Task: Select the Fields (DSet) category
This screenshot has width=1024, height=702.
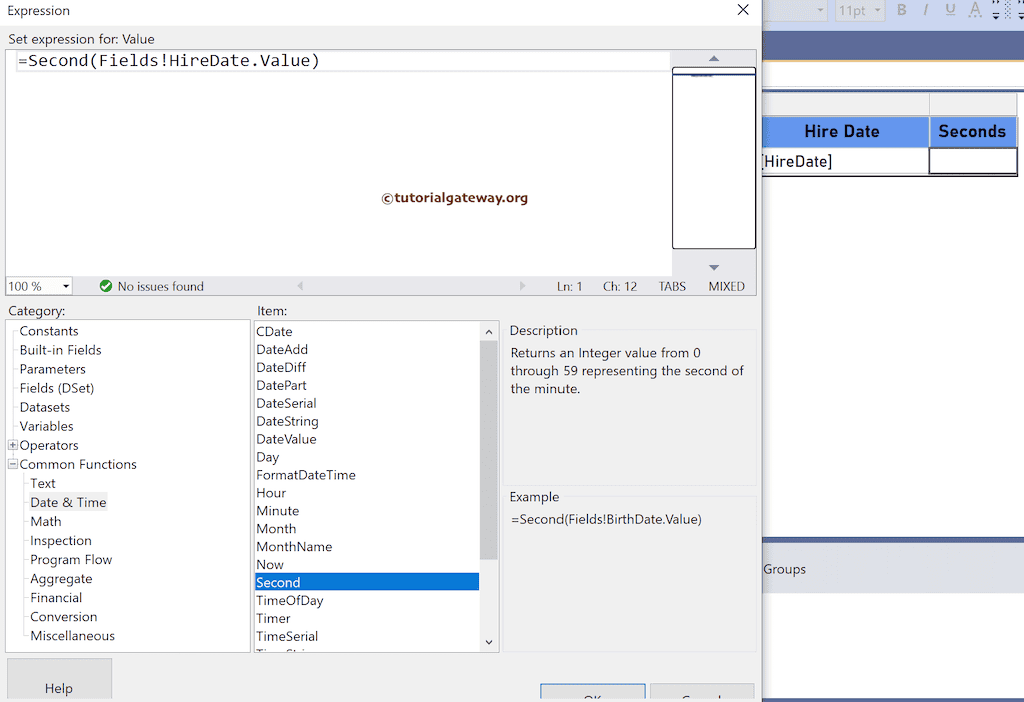Action: (57, 388)
